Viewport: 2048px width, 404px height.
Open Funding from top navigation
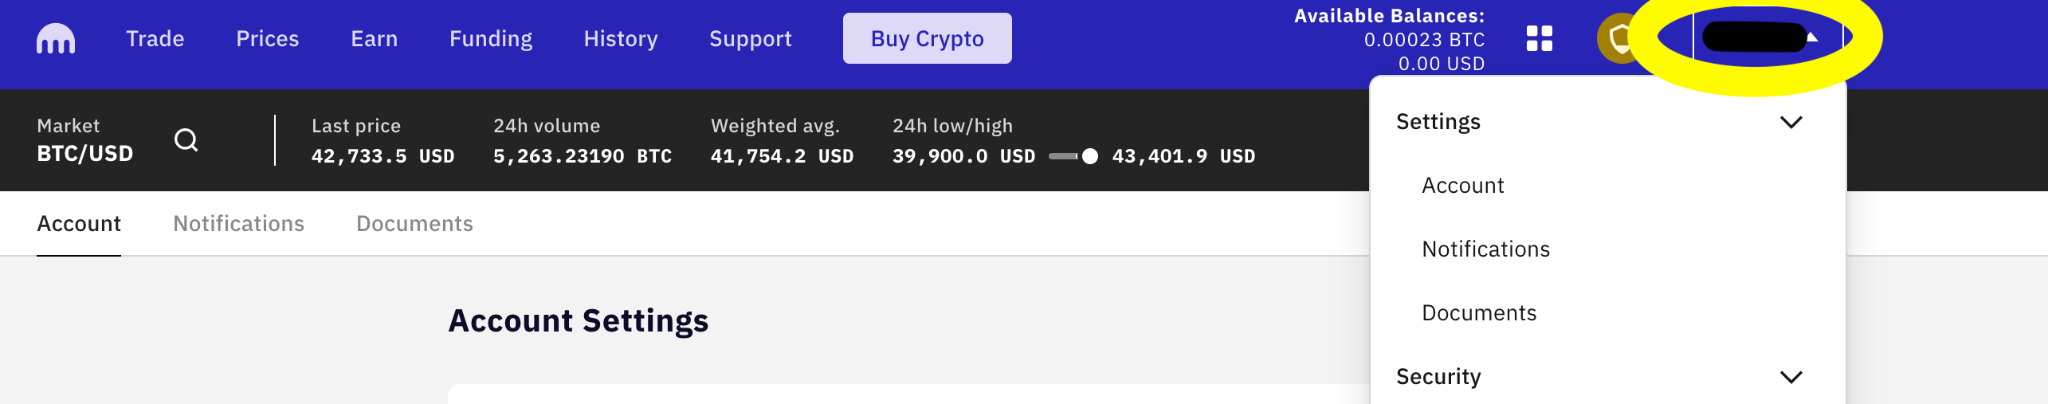coord(491,39)
